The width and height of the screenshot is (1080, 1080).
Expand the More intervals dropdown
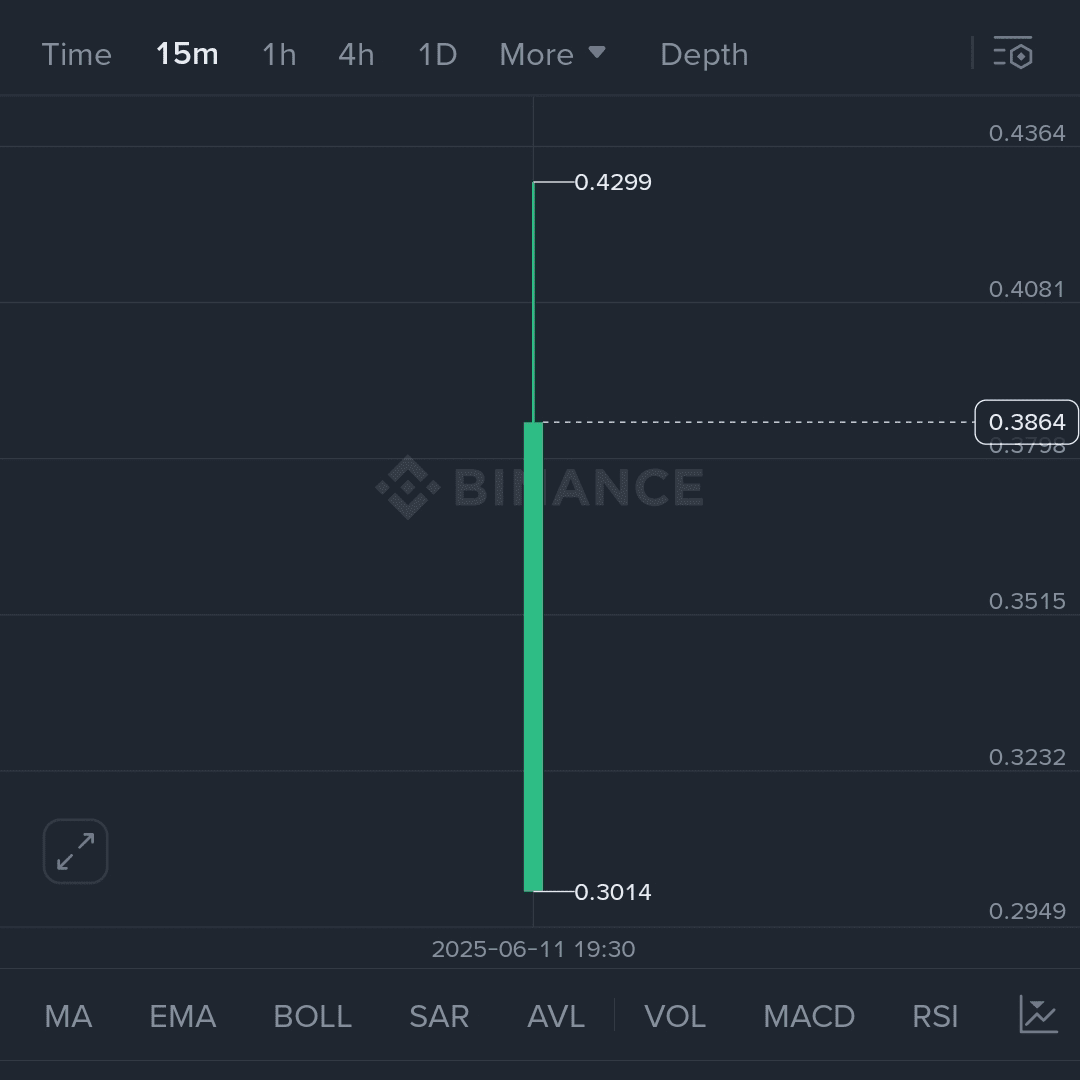(x=552, y=54)
